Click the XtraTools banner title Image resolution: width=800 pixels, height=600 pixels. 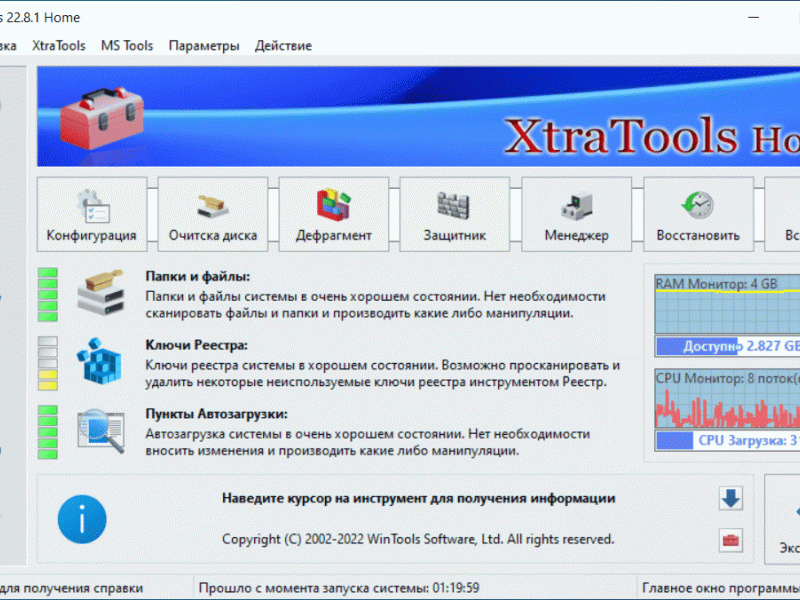[652, 136]
